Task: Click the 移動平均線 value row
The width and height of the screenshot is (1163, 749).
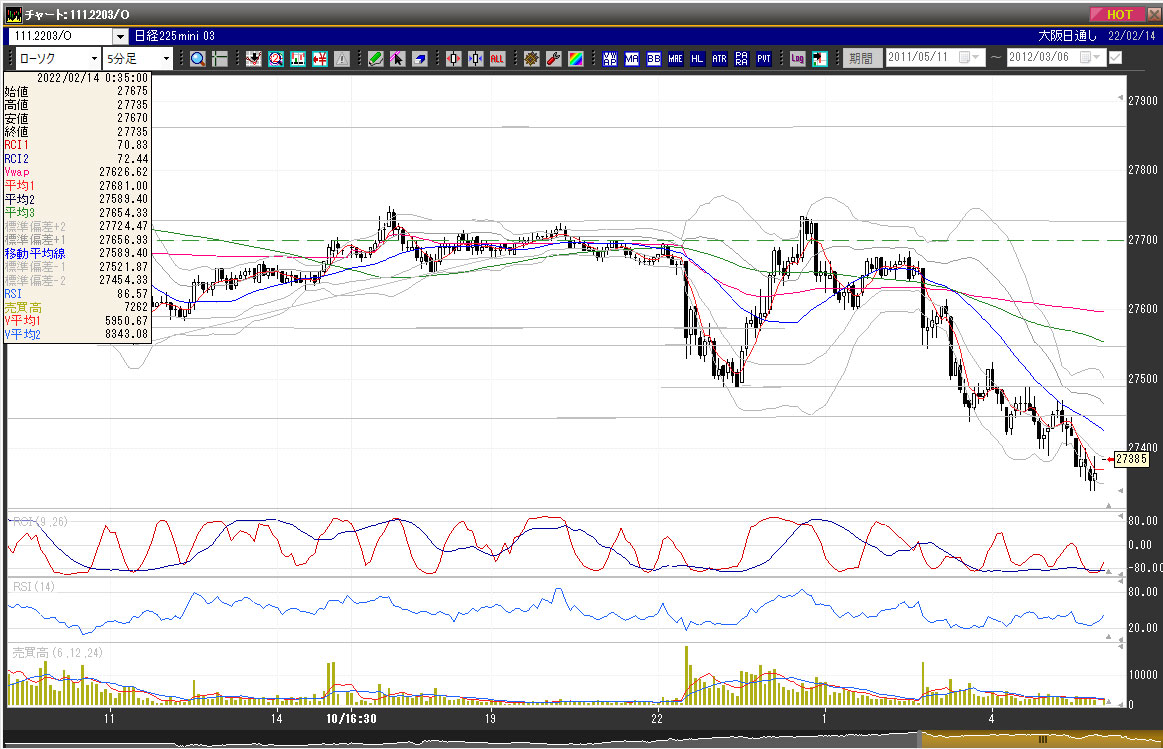Action: 76,253
